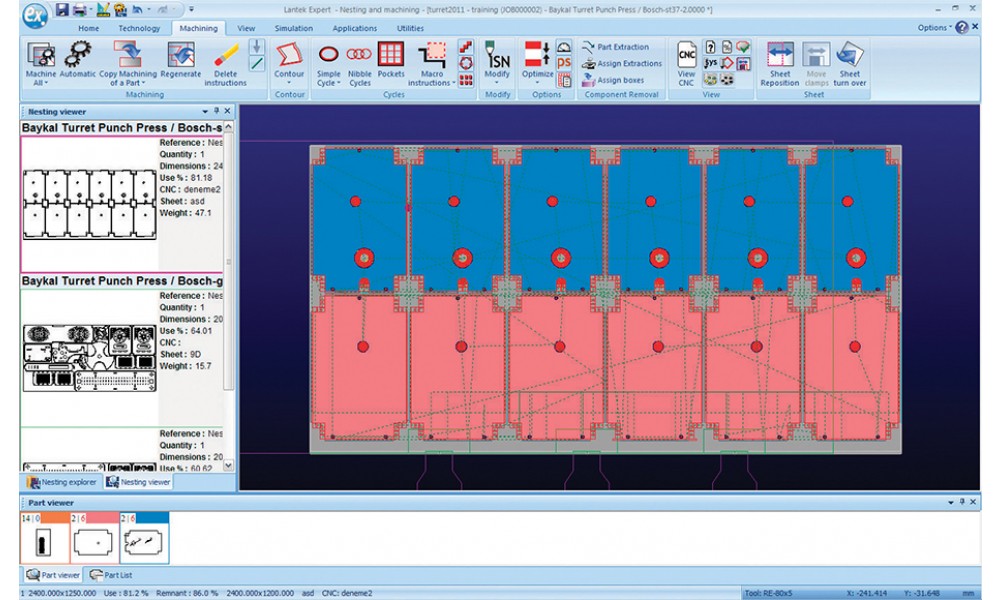The height and width of the screenshot is (600, 1000).
Task: Open the Simulation ribbon tab
Action: pos(293,28)
